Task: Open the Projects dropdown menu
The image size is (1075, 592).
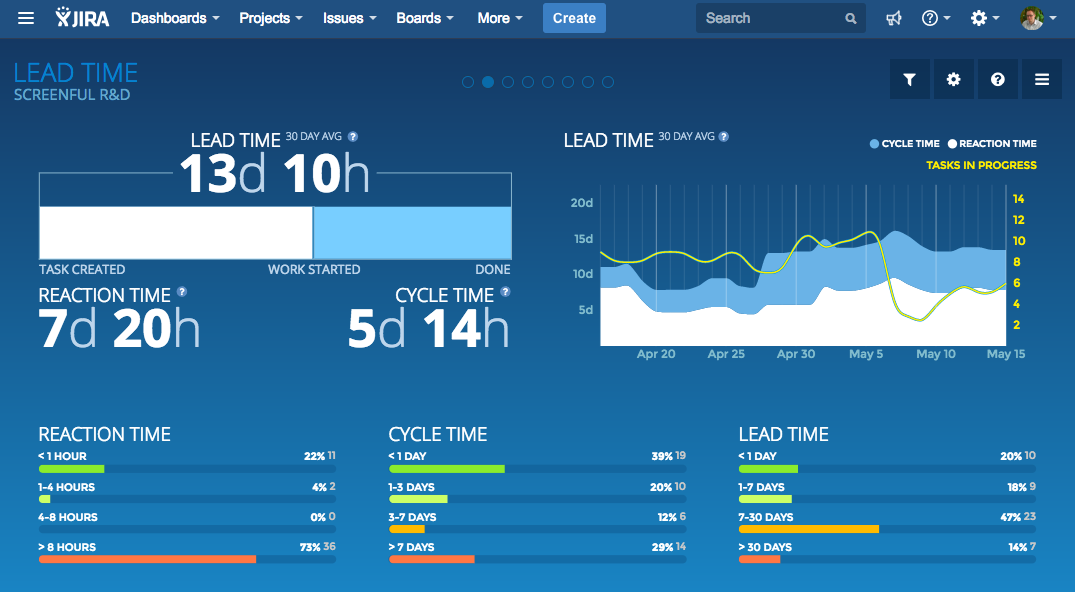Action: click(271, 19)
